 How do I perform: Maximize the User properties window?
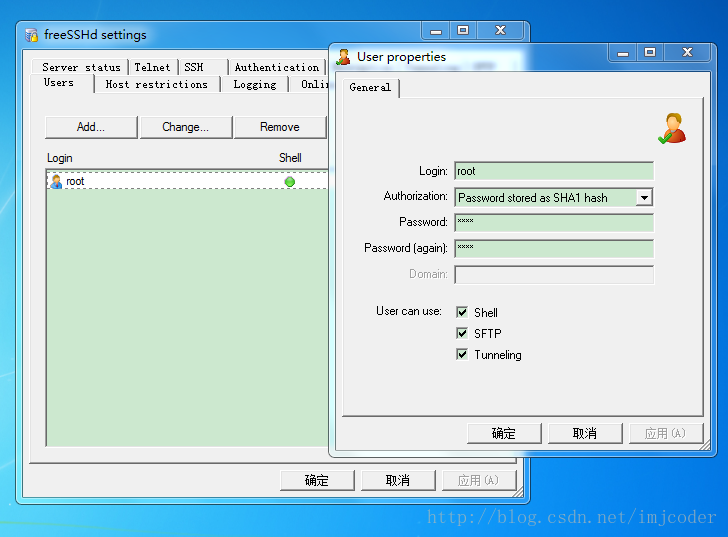650,53
